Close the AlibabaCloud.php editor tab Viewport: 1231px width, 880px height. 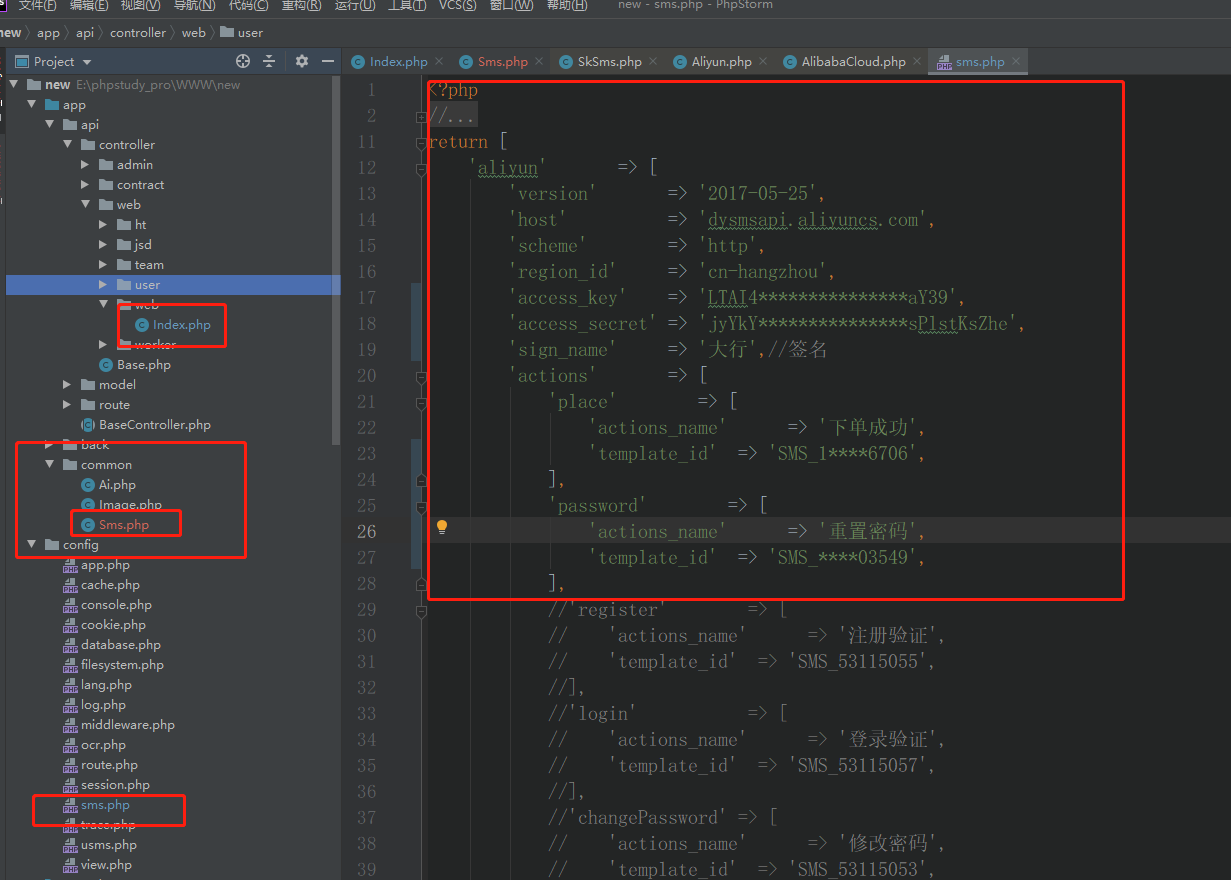tap(917, 61)
